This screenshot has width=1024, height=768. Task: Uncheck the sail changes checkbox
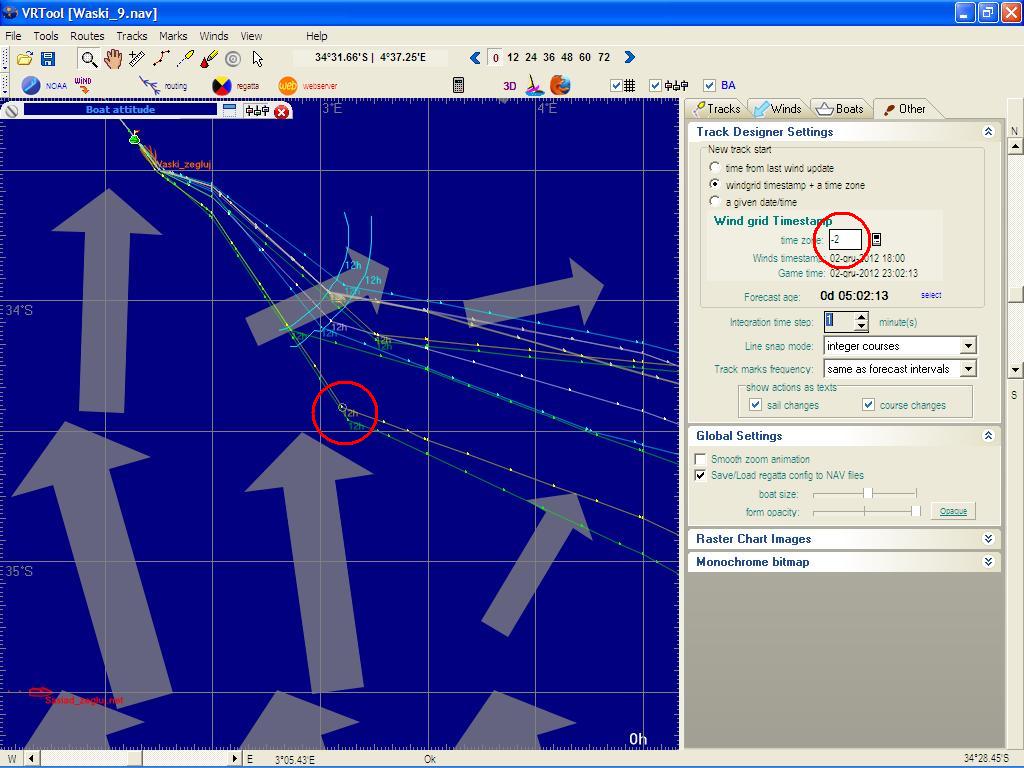tap(756, 405)
